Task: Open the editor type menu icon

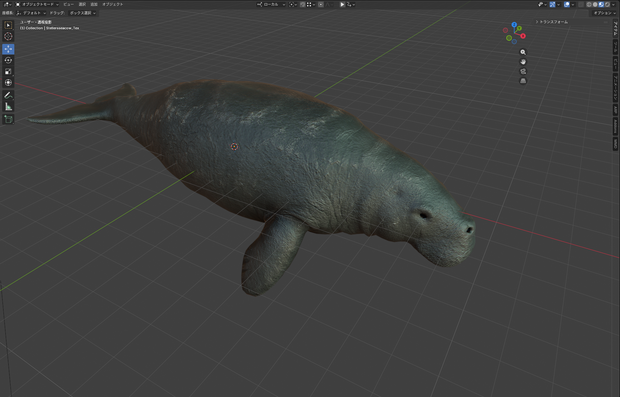Action: pos(7,4)
